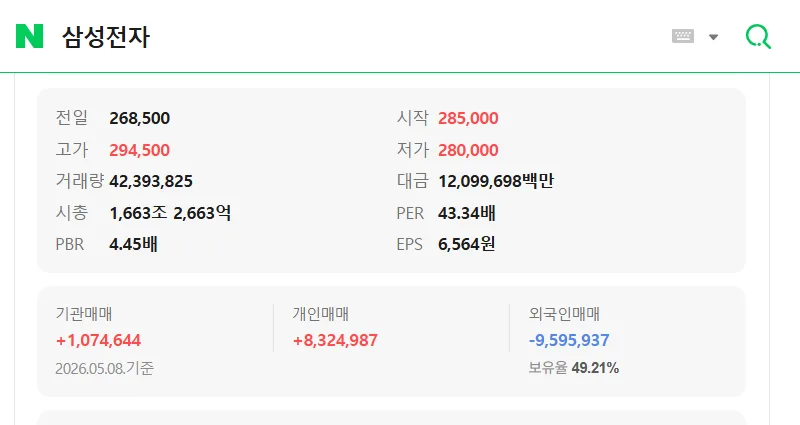This screenshot has width=800, height=425.
Task: Select the PBR value 4.45배
Action: coord(133,244)
